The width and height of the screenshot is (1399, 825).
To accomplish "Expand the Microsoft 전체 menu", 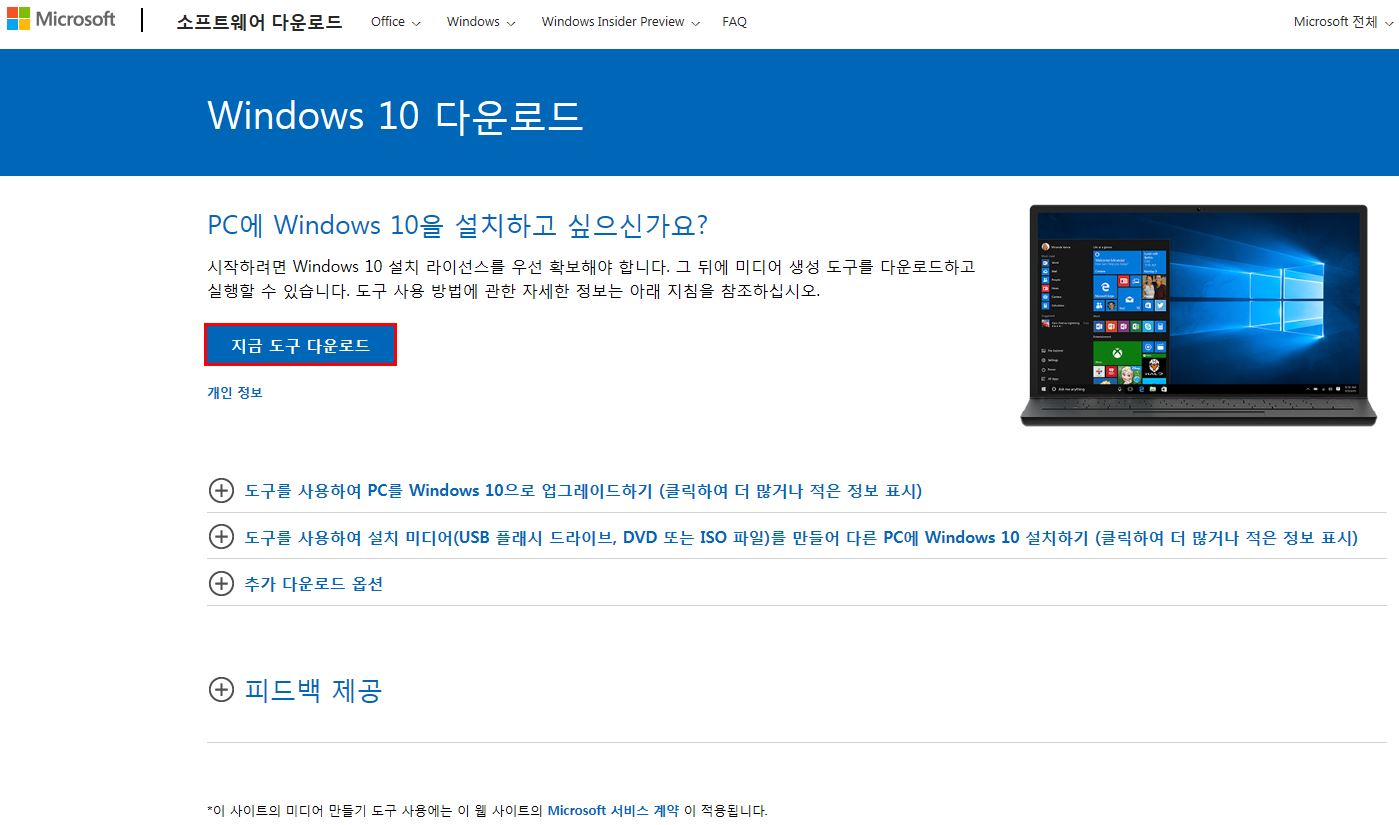I will [x=1341, y=22].
